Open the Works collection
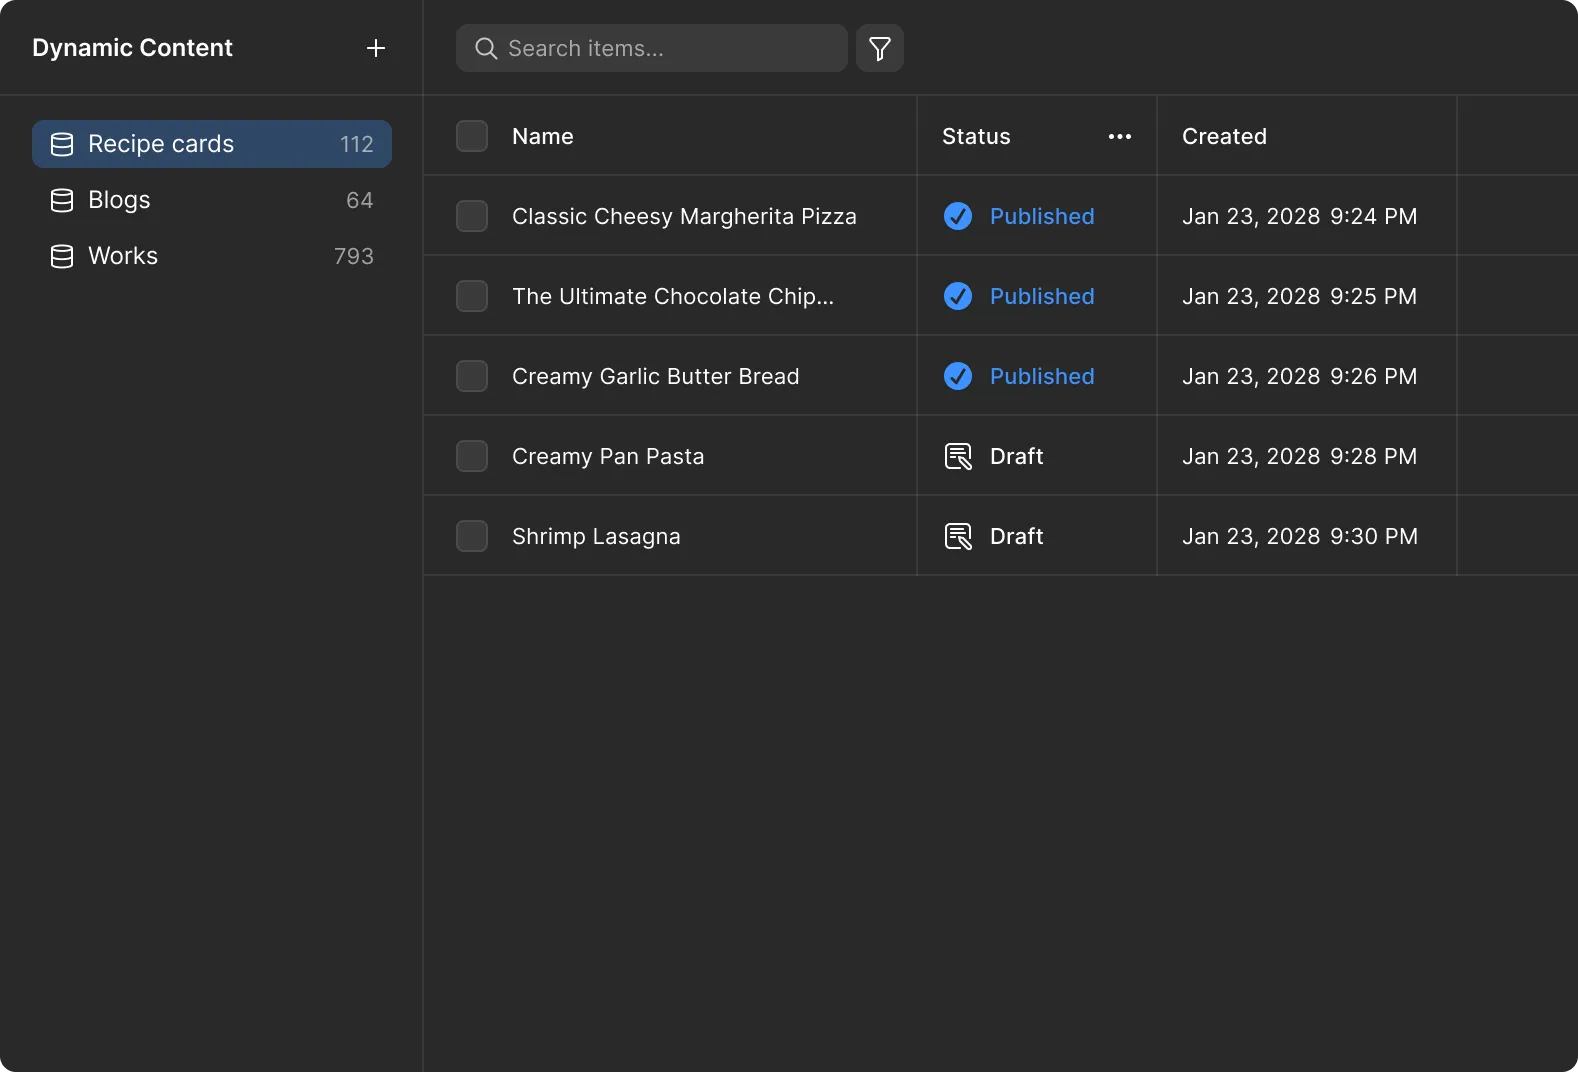1578x1072 pixels. 212,256
